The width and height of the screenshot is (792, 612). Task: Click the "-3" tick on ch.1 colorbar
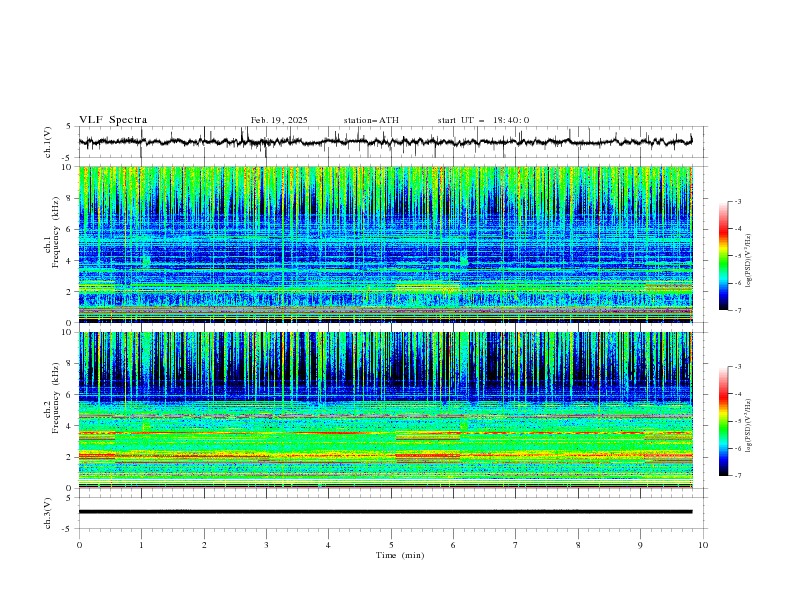(x=738, y=201)
